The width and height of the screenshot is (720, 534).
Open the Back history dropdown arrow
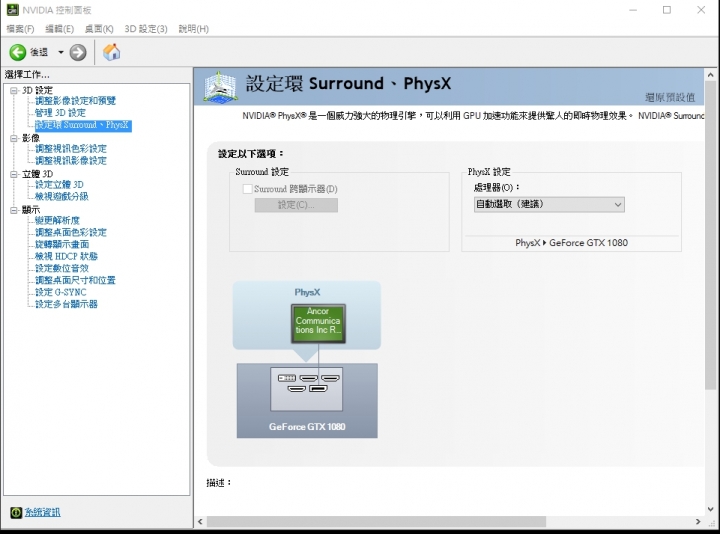coord(61,52)
